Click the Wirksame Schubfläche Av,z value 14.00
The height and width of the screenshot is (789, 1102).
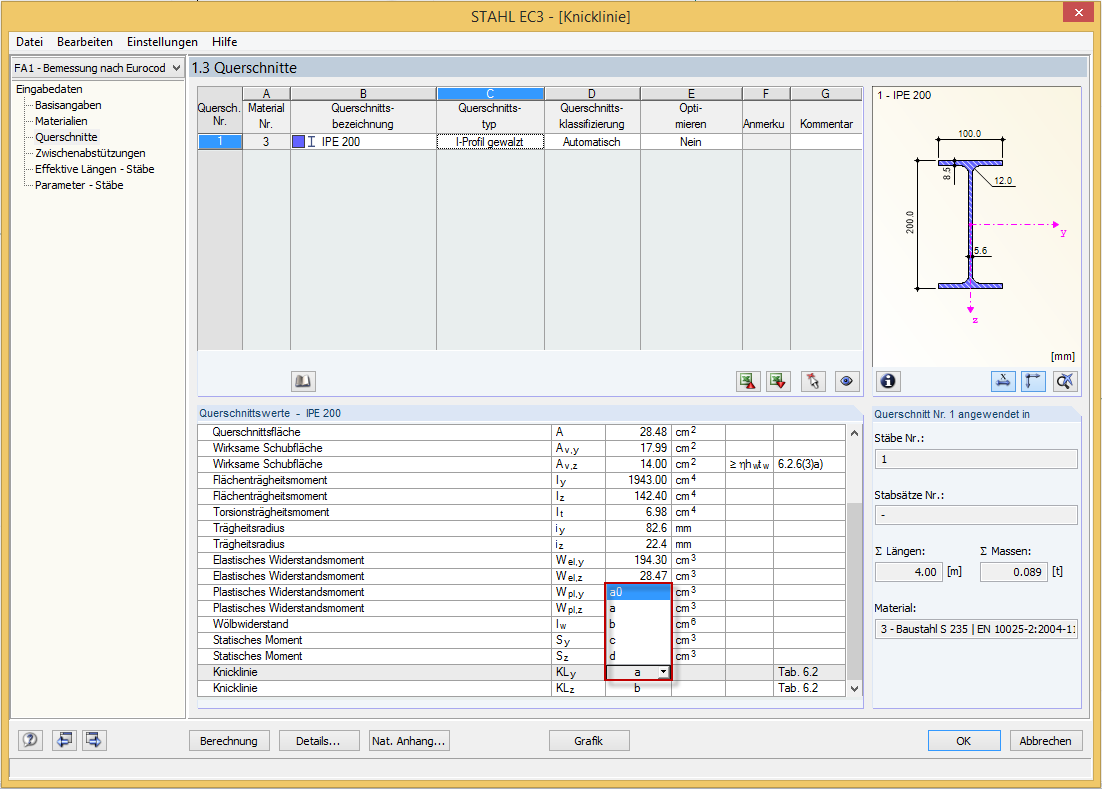coord(638,464)
